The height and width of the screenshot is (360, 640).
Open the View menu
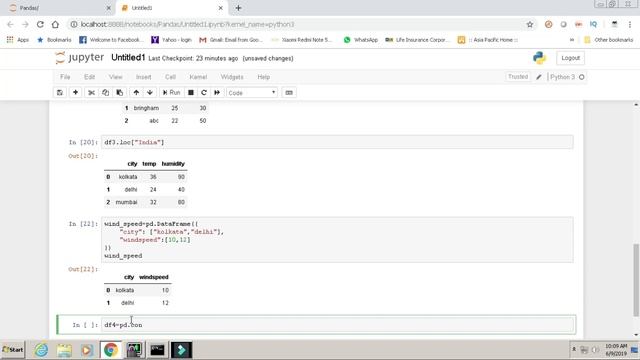click(x=116, y=77)
